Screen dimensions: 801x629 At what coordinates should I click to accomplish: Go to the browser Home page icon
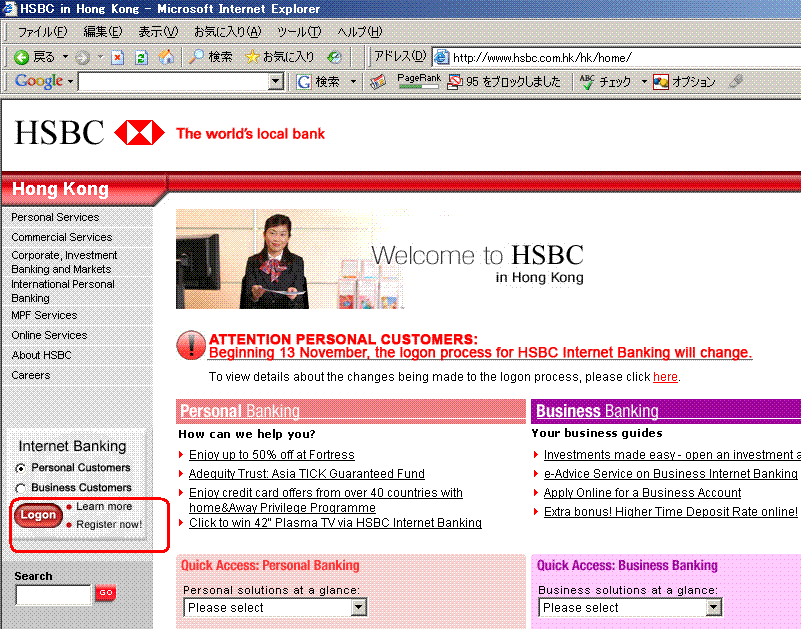point(166,57)
